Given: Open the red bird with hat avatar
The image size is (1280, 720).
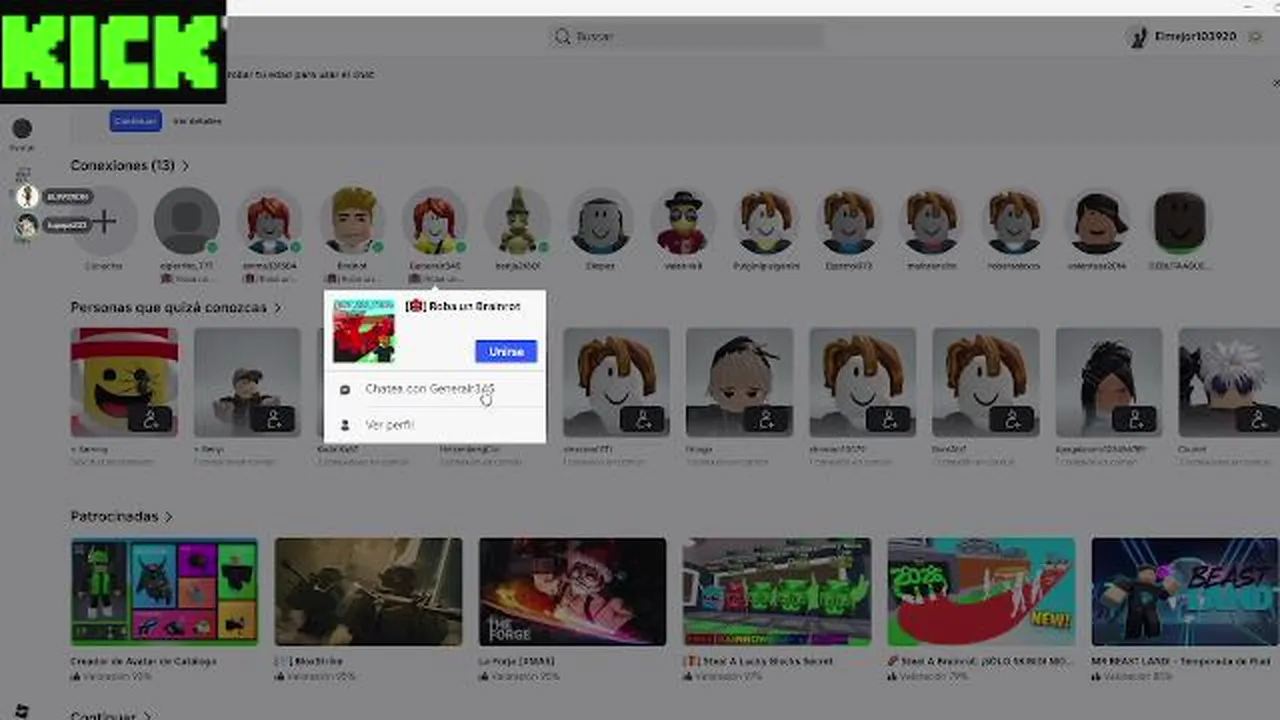Looking at the screenshot, I should pyautogui.click(x=683, y=221).
